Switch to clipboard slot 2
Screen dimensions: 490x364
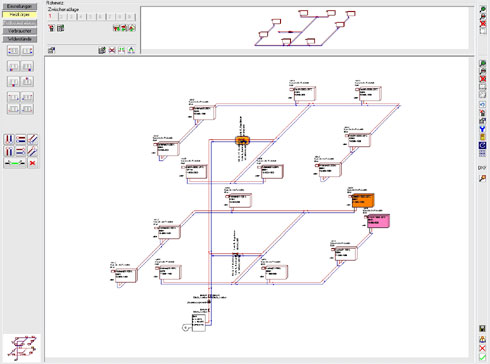click(62, 17)
